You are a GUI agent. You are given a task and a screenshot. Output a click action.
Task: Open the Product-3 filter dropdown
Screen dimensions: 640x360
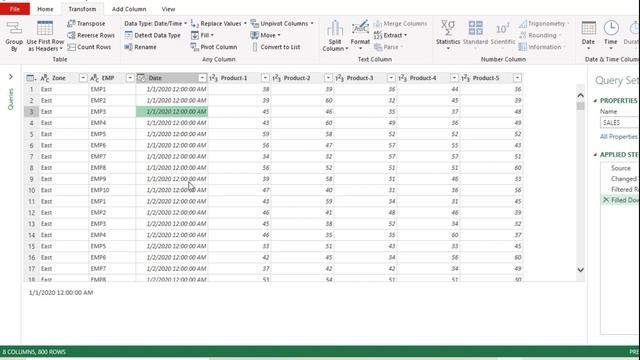click(391, 78)
